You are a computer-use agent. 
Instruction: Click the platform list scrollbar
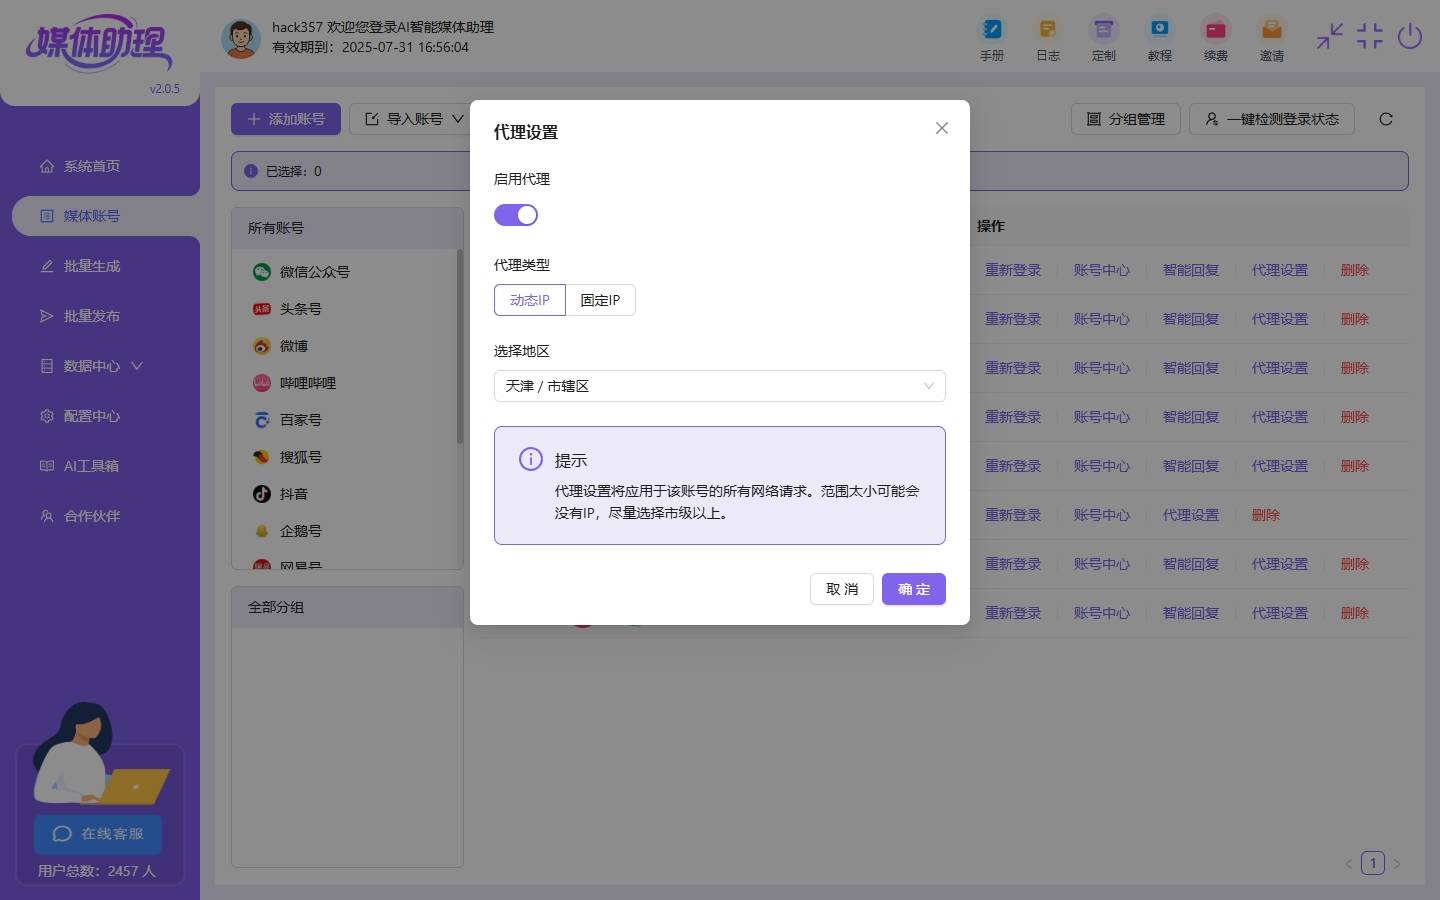(460, 345)
